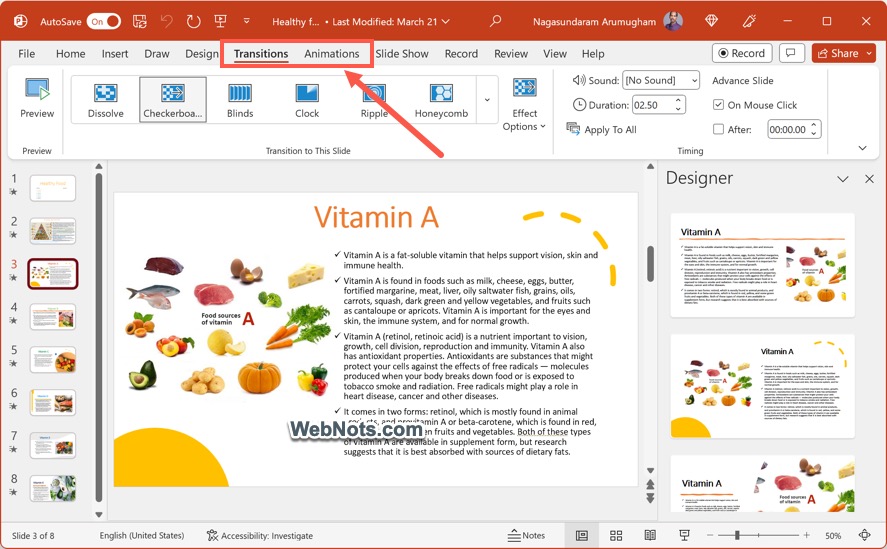Undo the last action
887x549 pixels.
pos(166,22)
